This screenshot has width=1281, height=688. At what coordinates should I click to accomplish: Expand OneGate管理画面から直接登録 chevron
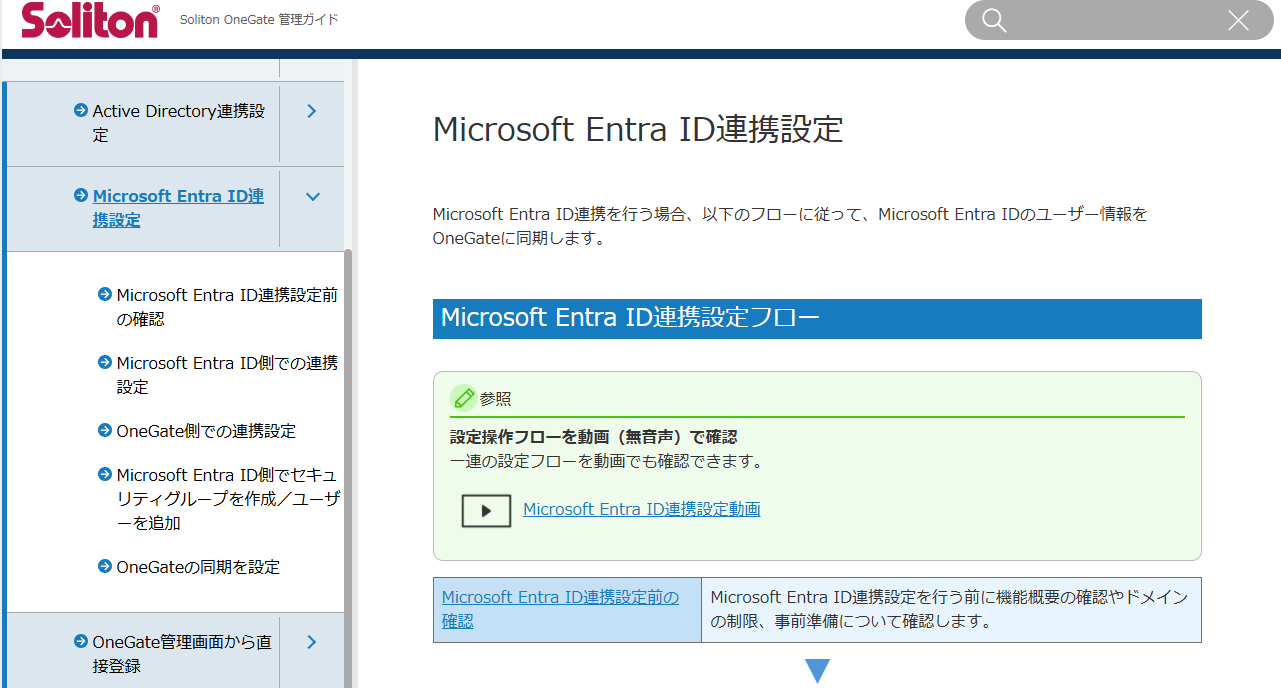click(x=312, y=642)
